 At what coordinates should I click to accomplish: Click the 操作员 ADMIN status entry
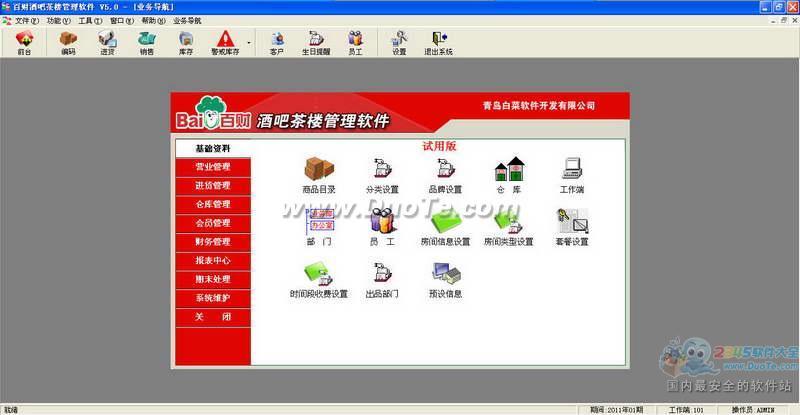click(x=753, y=410)
